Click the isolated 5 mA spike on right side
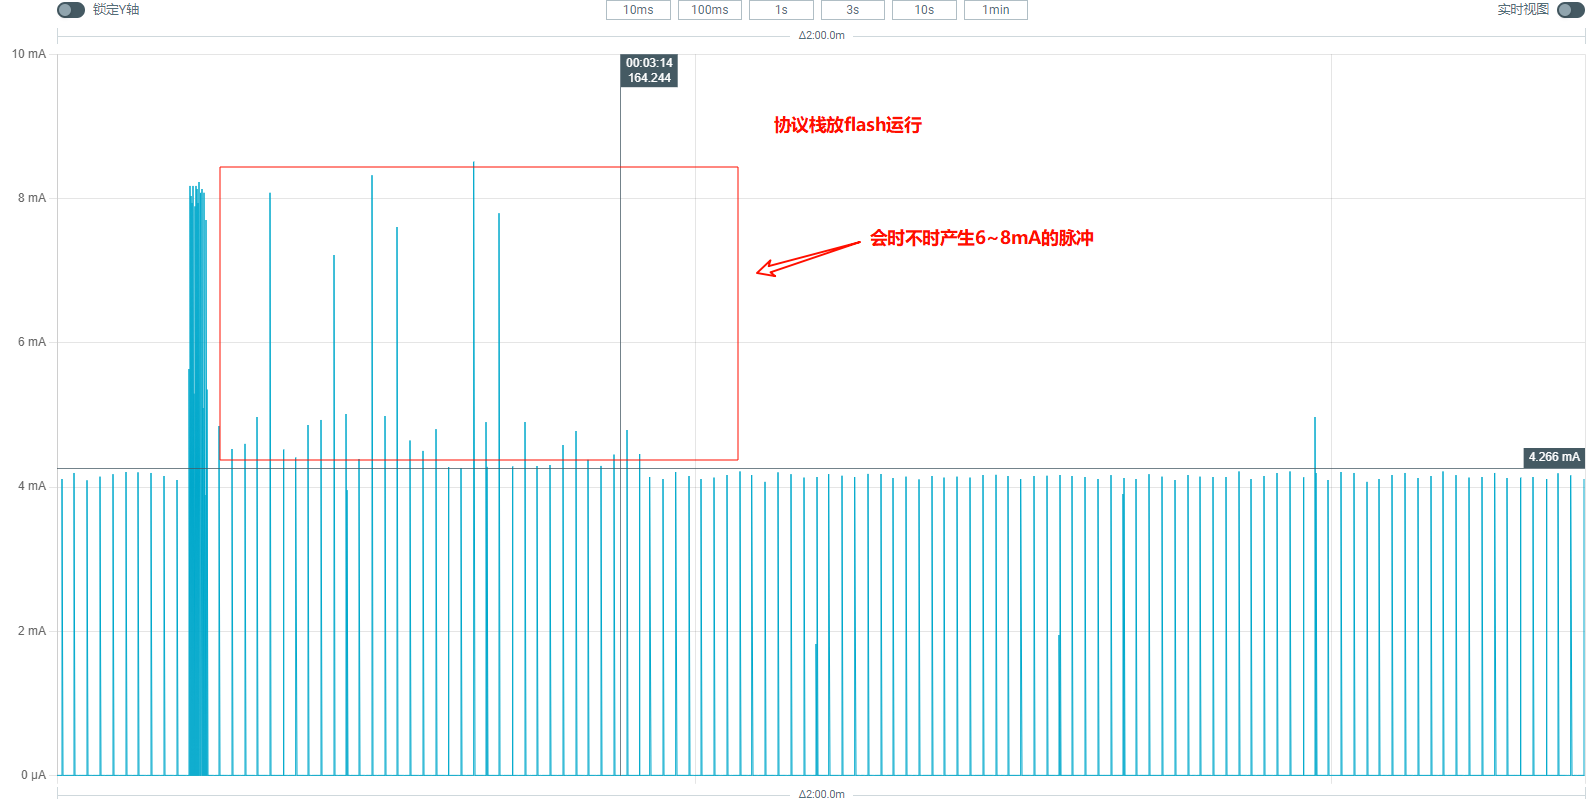 (x=1314, y=440)
